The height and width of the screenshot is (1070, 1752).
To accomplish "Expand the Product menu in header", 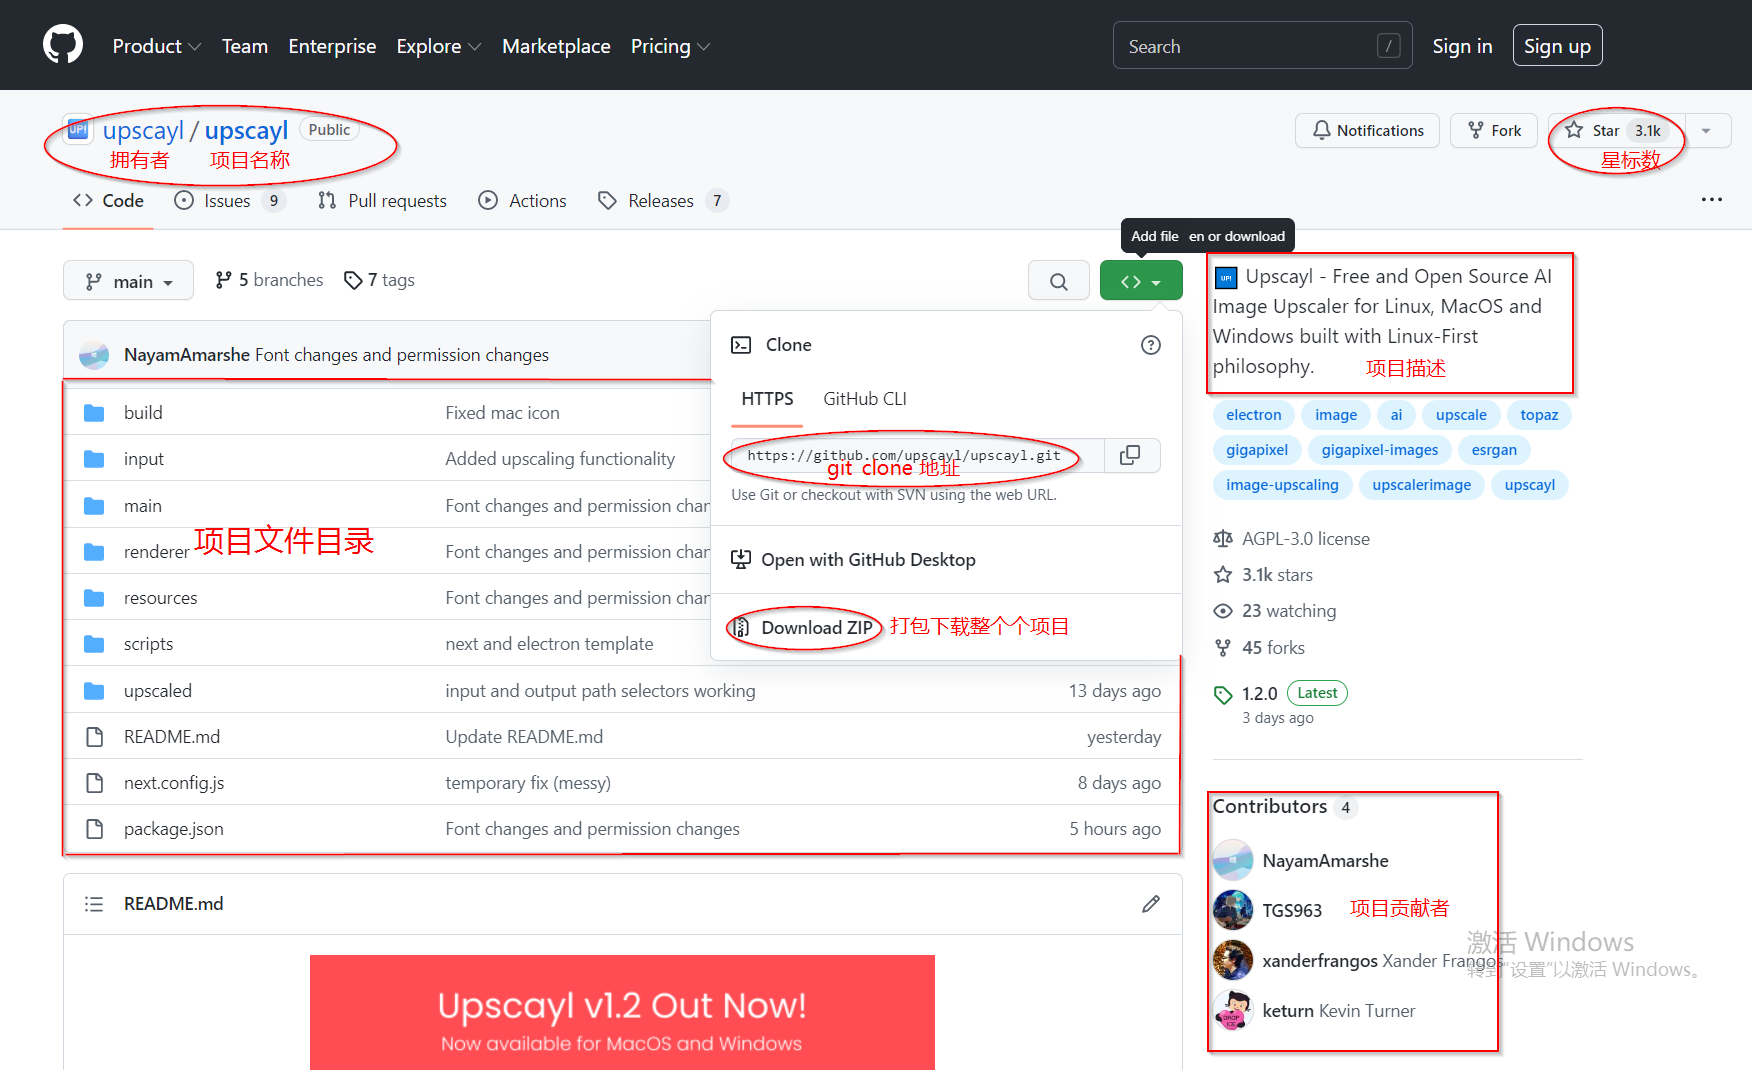I will pyautogui.click(x=156, y=46).
